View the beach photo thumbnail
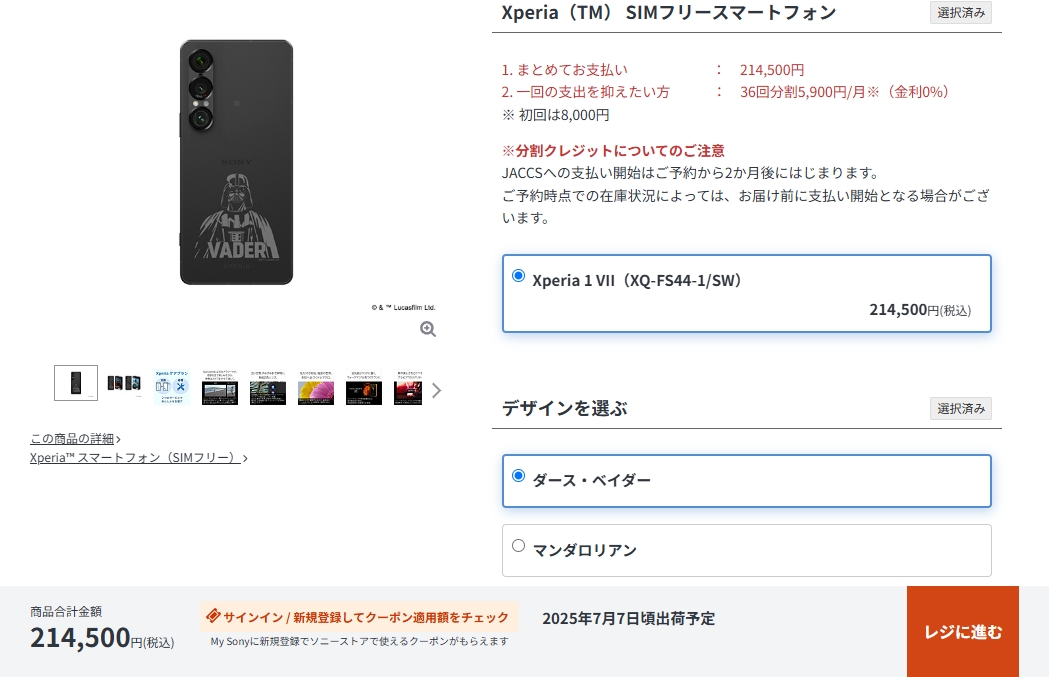Screen dimensions: 1049x677 point(220,387)
